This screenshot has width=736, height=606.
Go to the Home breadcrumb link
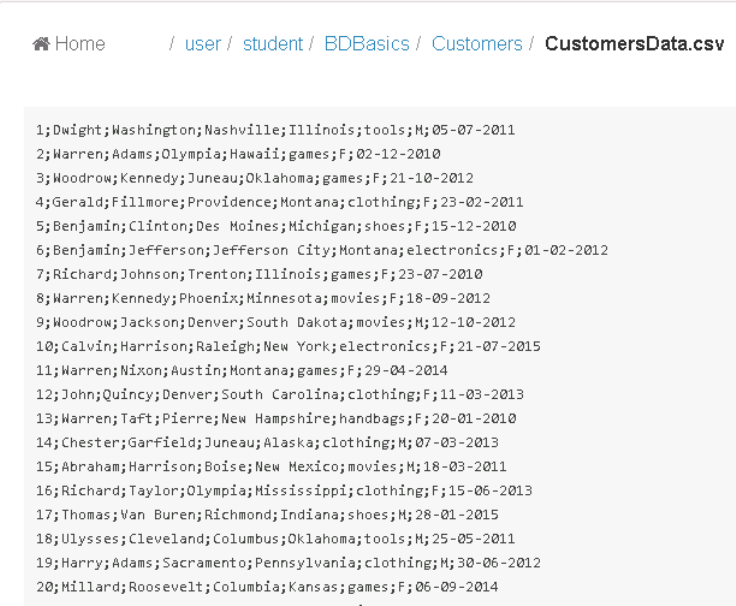79,45
